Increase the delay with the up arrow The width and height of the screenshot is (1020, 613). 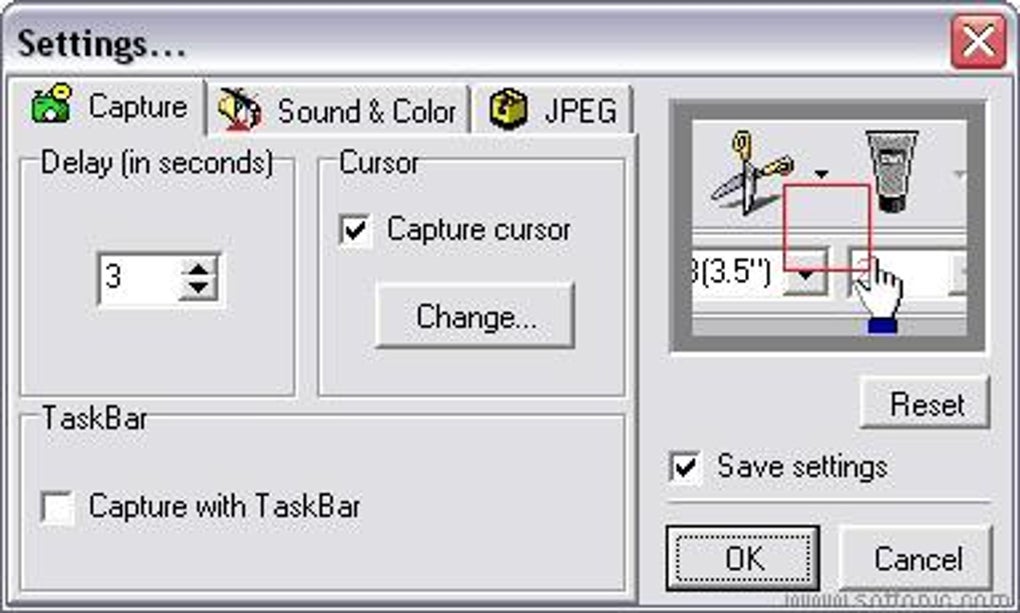click(x=199, y=269)
